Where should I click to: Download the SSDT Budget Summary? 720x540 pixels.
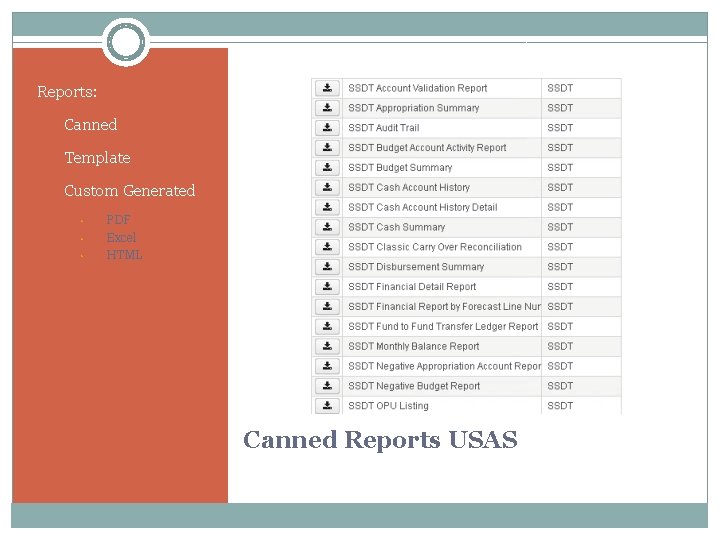(327, 168)
